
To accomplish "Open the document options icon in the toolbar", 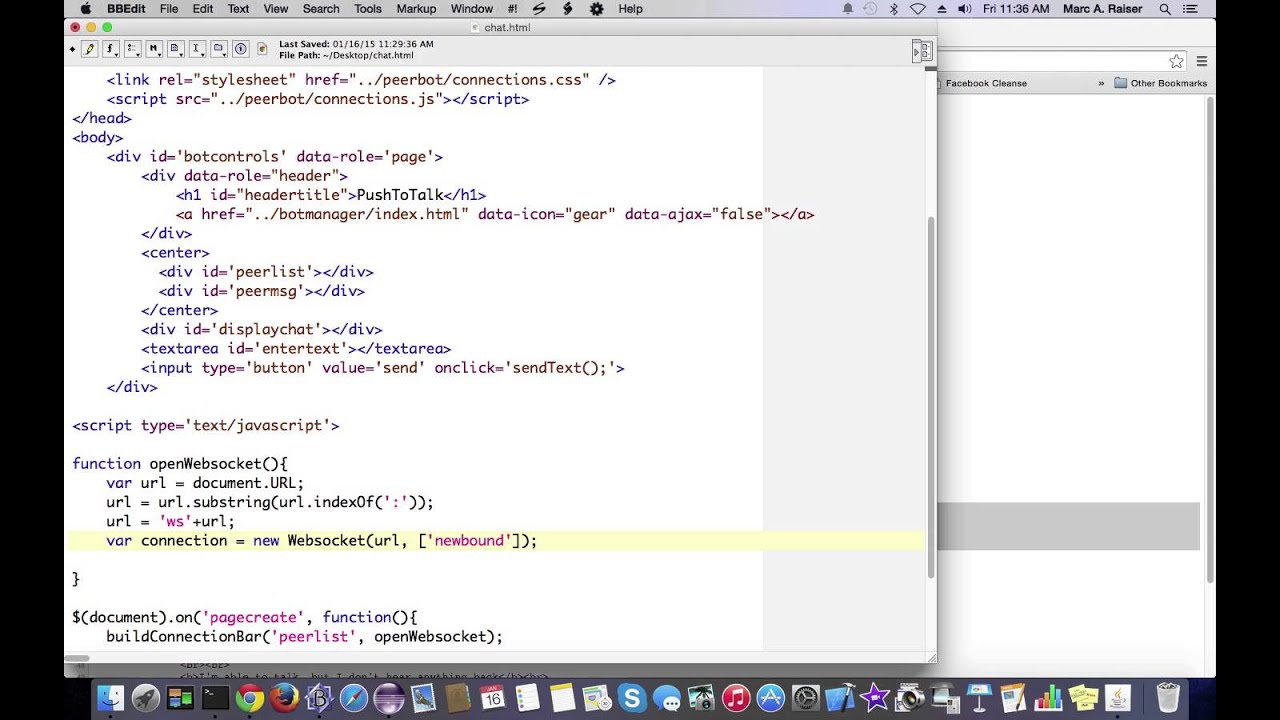I will (x=175, y=48).
